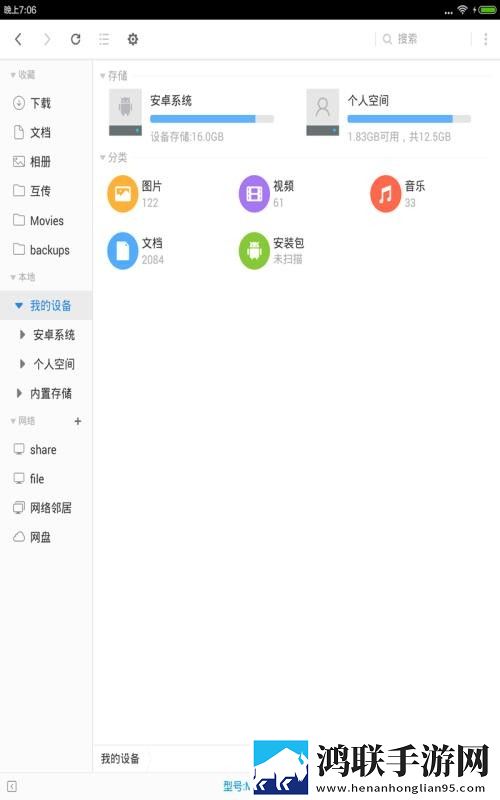Collapse the 分类 category section
Viewport: 500px width, 800px height.
tap(103, 157)
